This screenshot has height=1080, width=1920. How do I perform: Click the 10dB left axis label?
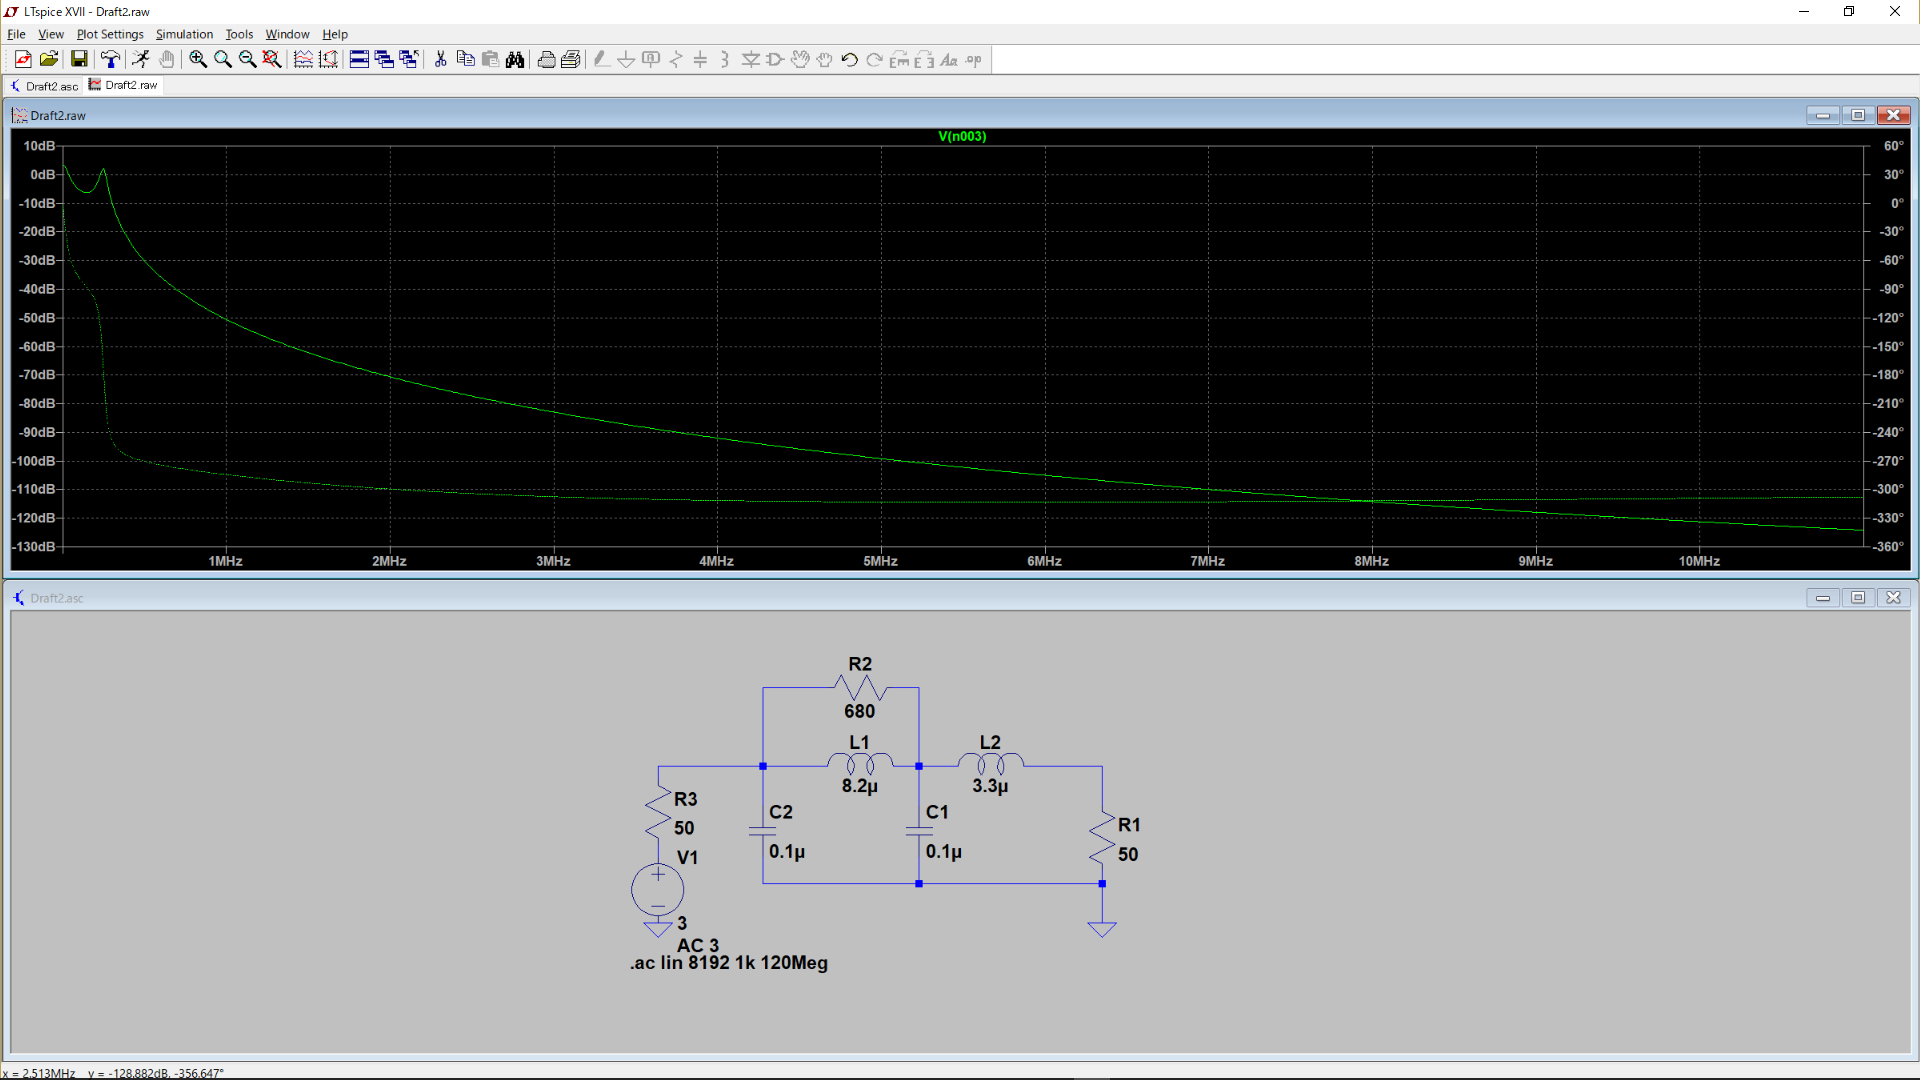(39, 146)
